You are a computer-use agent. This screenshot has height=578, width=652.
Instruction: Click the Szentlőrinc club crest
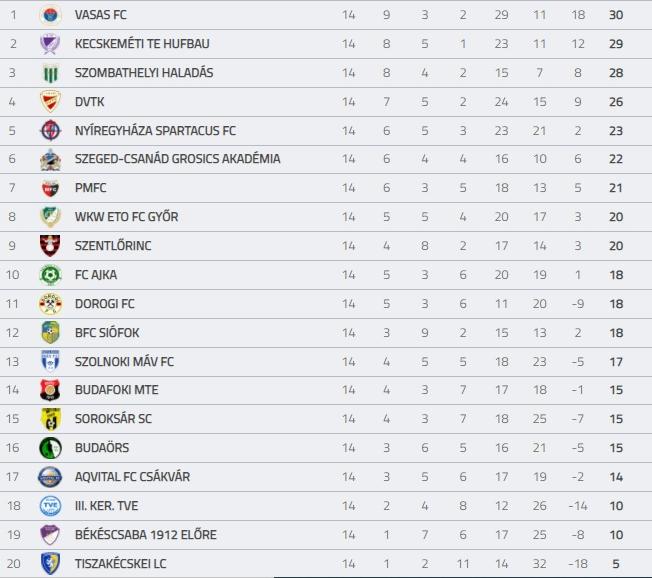50,246
